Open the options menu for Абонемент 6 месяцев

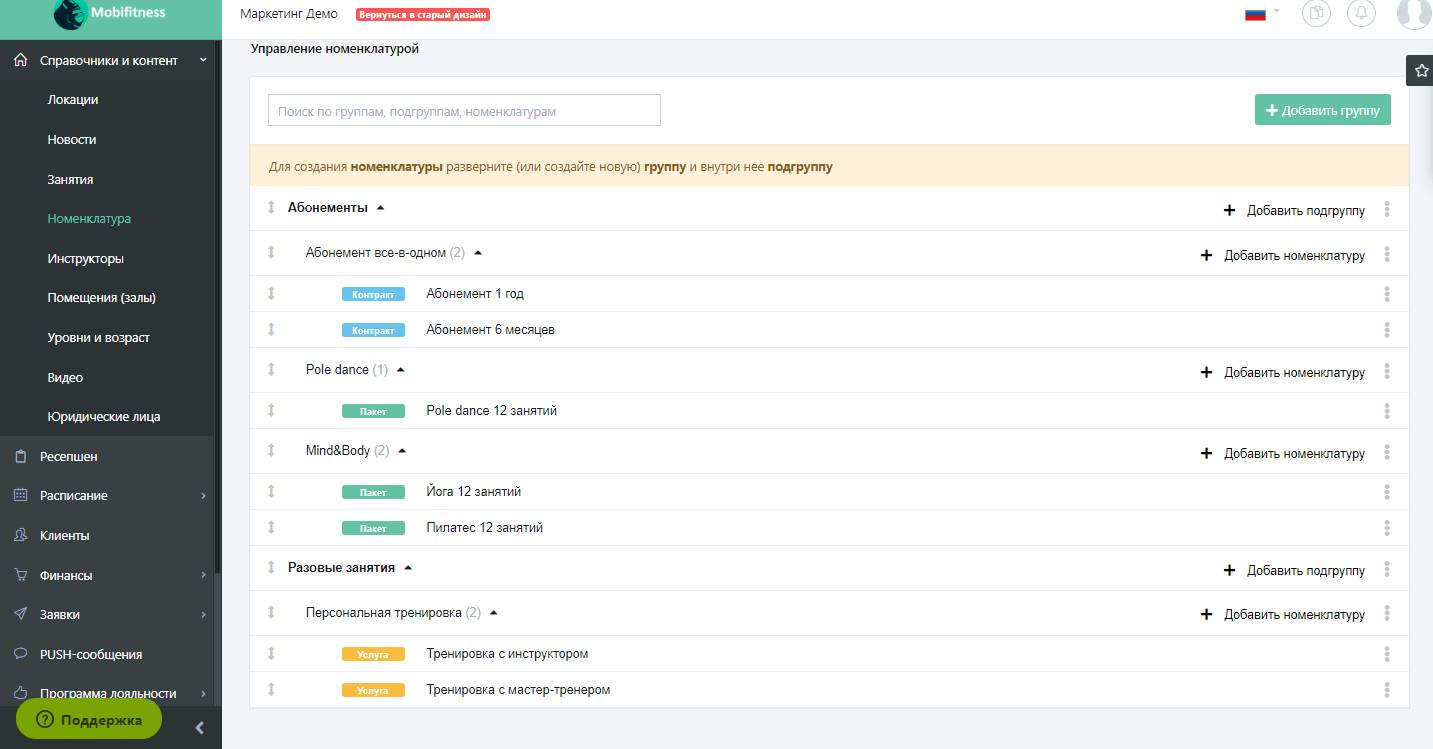point(1387,330)
